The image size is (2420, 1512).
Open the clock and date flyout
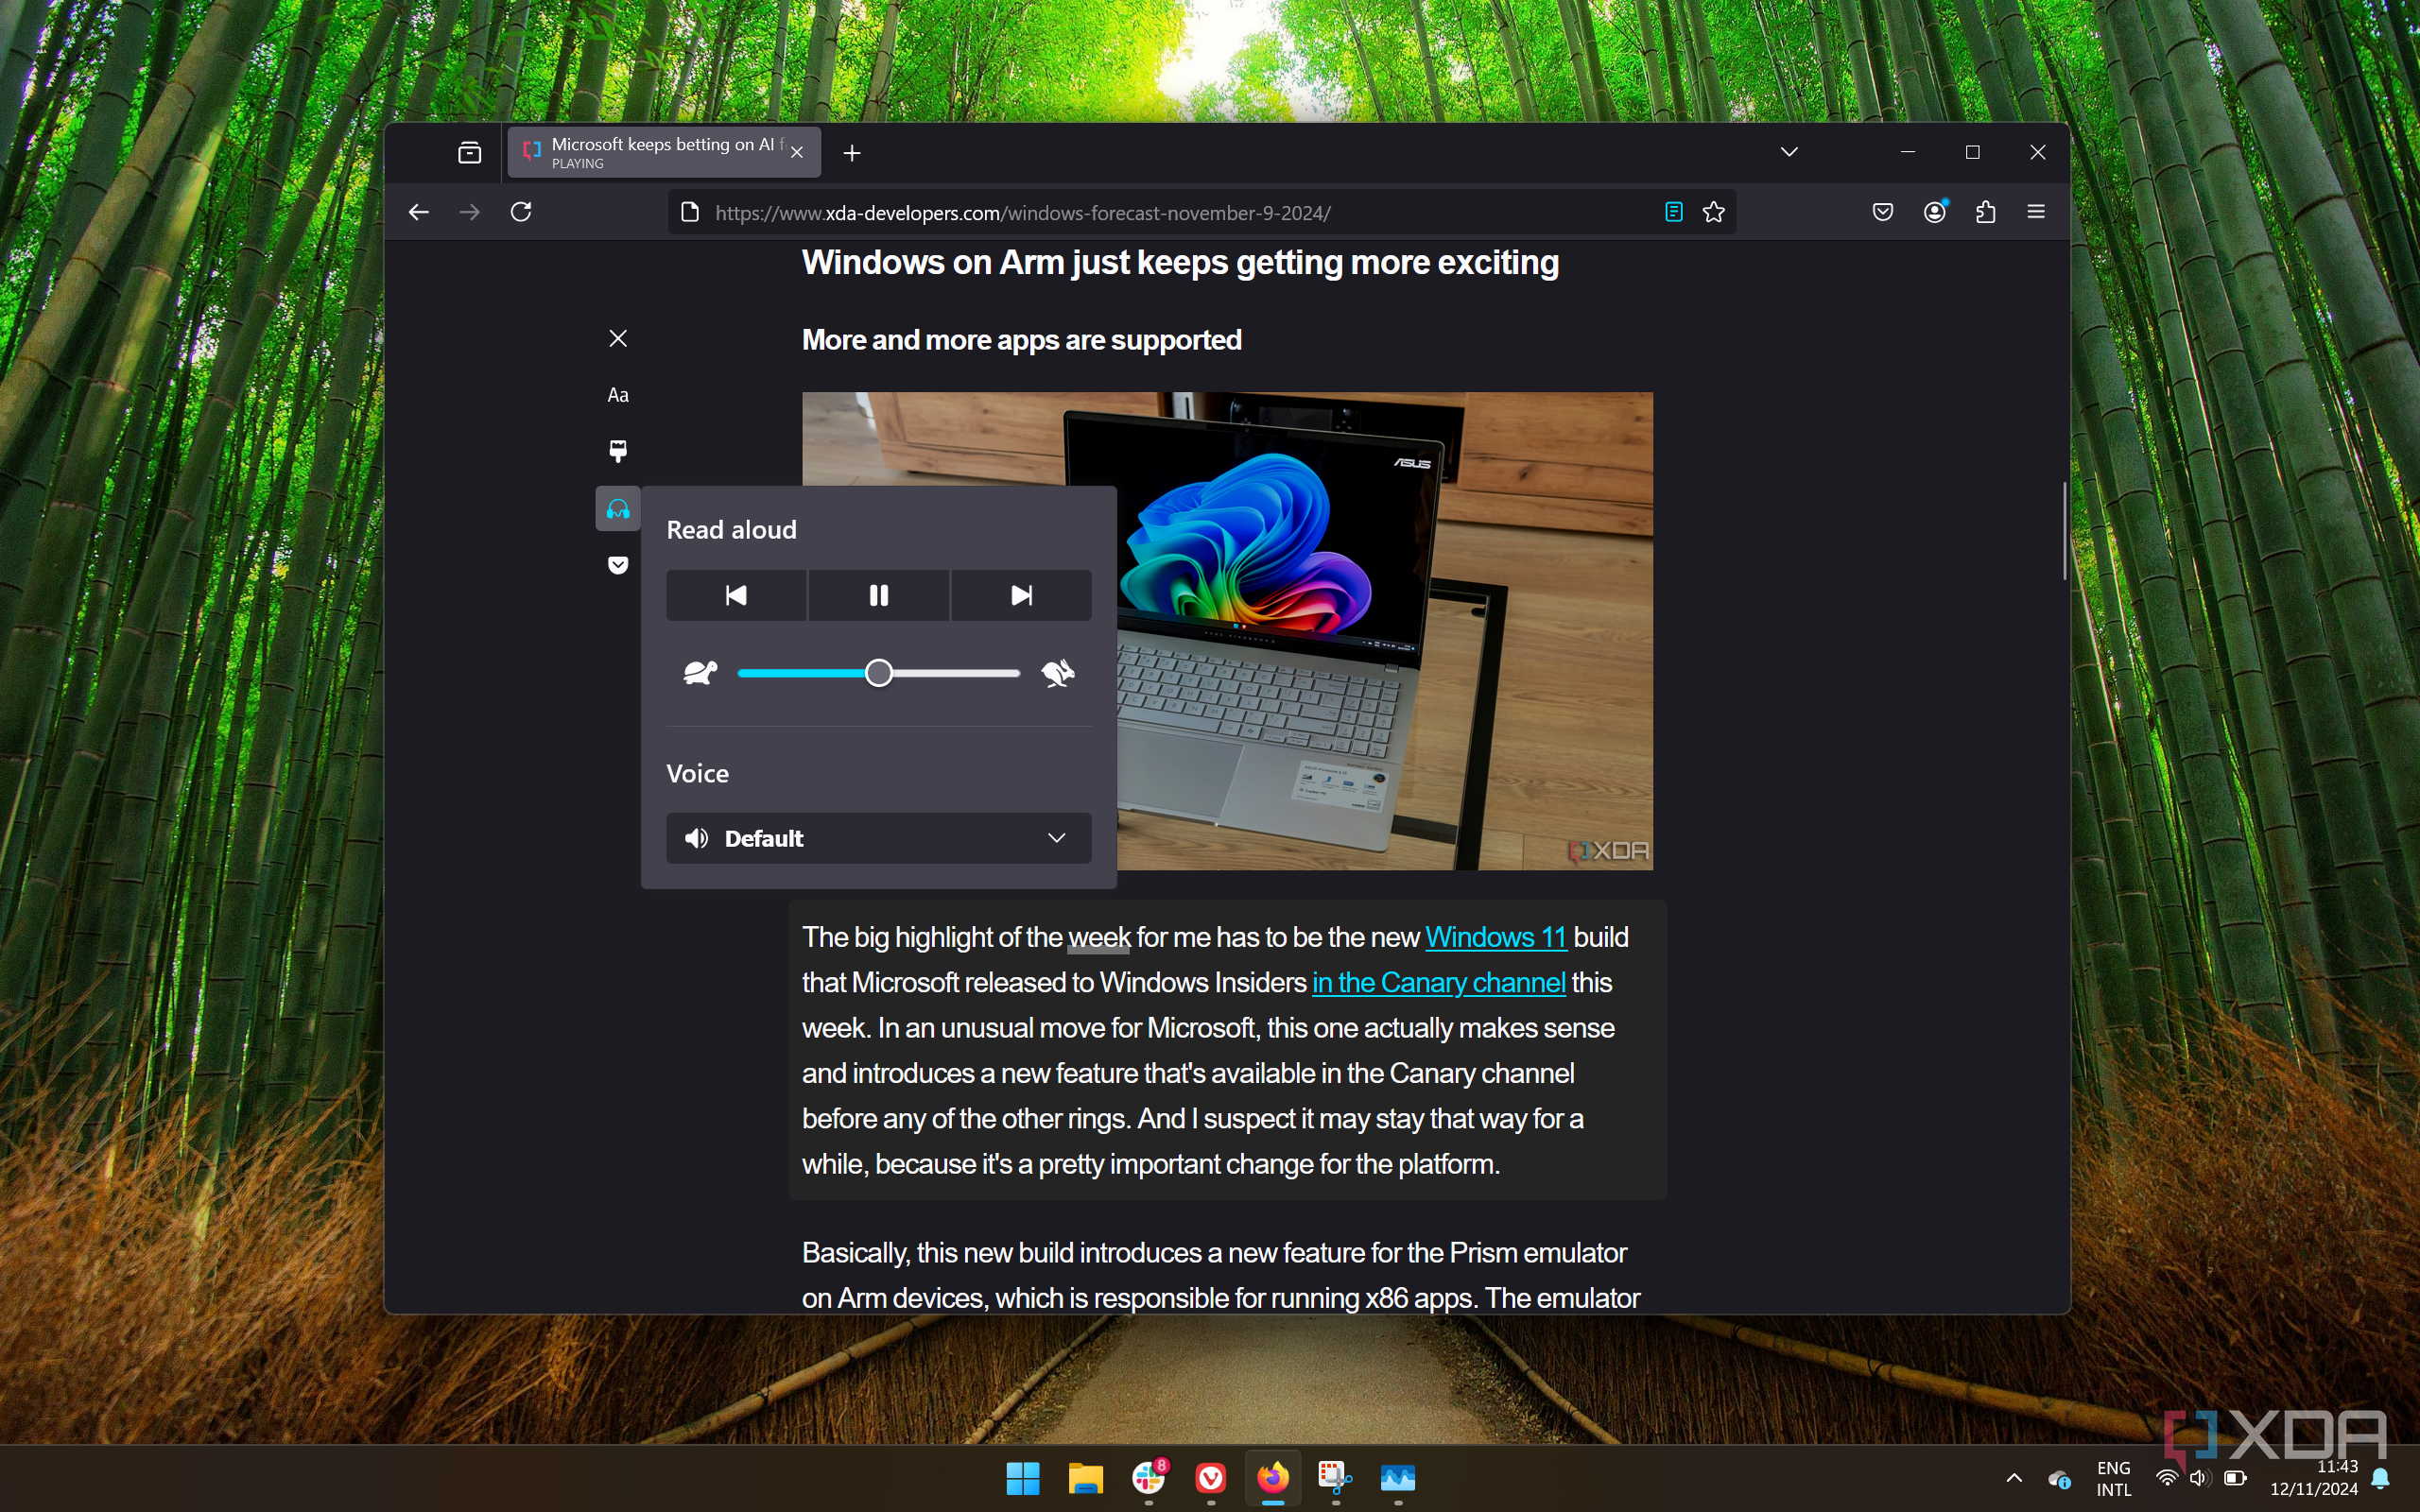[x=2314, y=1478]
